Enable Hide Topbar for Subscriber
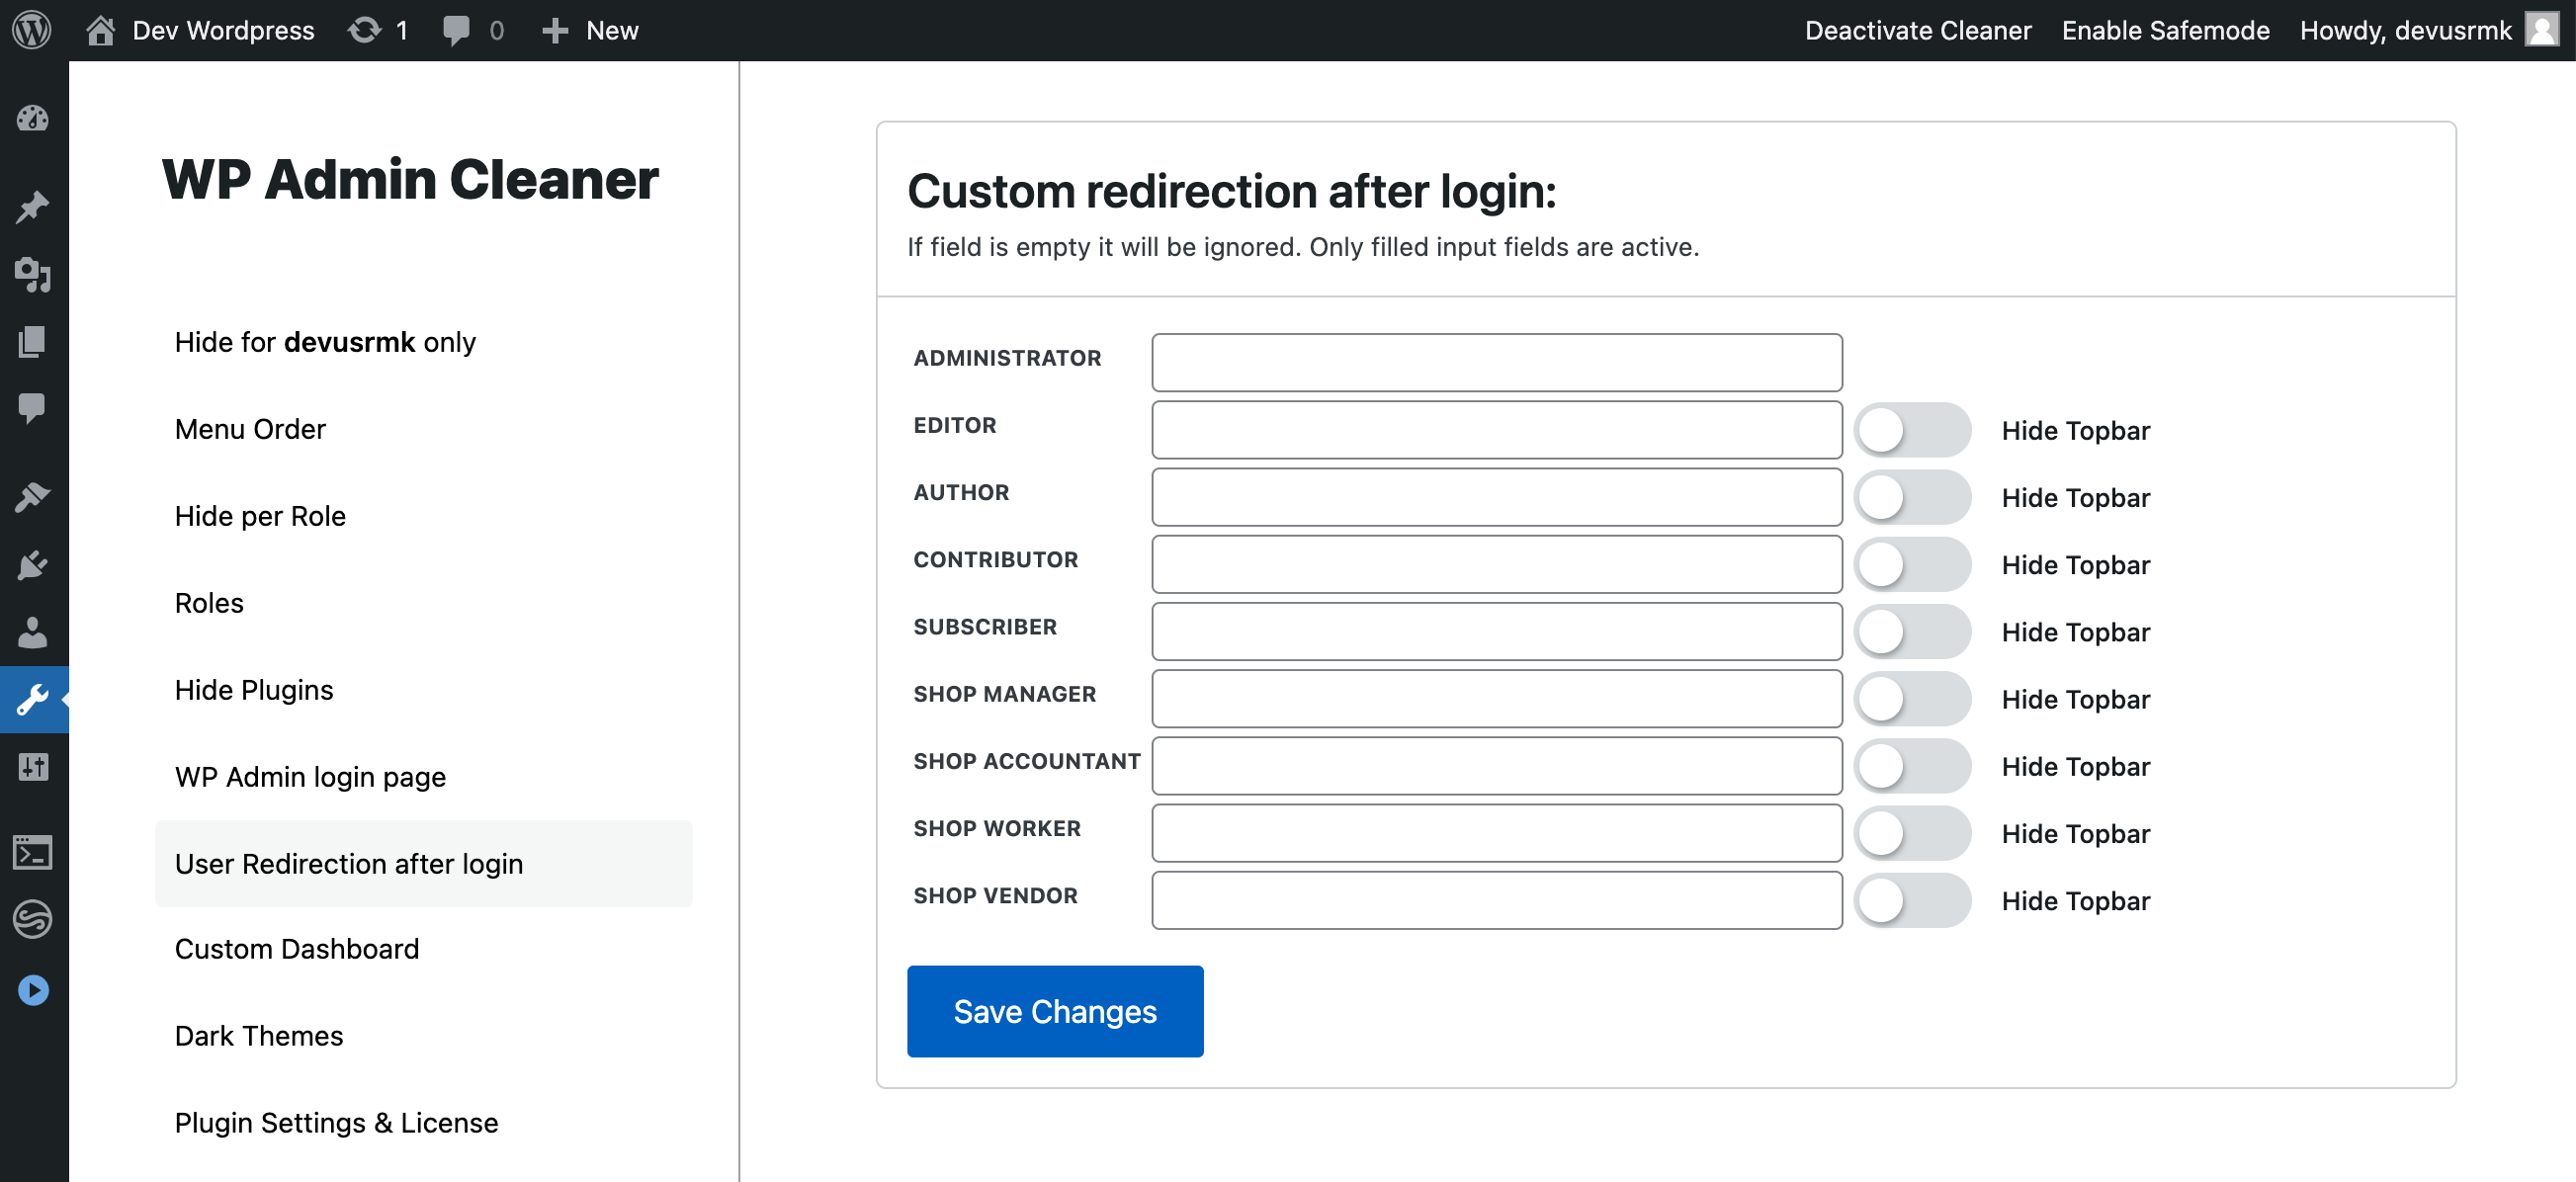The height and width of the screenshot is (1182, 2576). [x=1911, y=632]
